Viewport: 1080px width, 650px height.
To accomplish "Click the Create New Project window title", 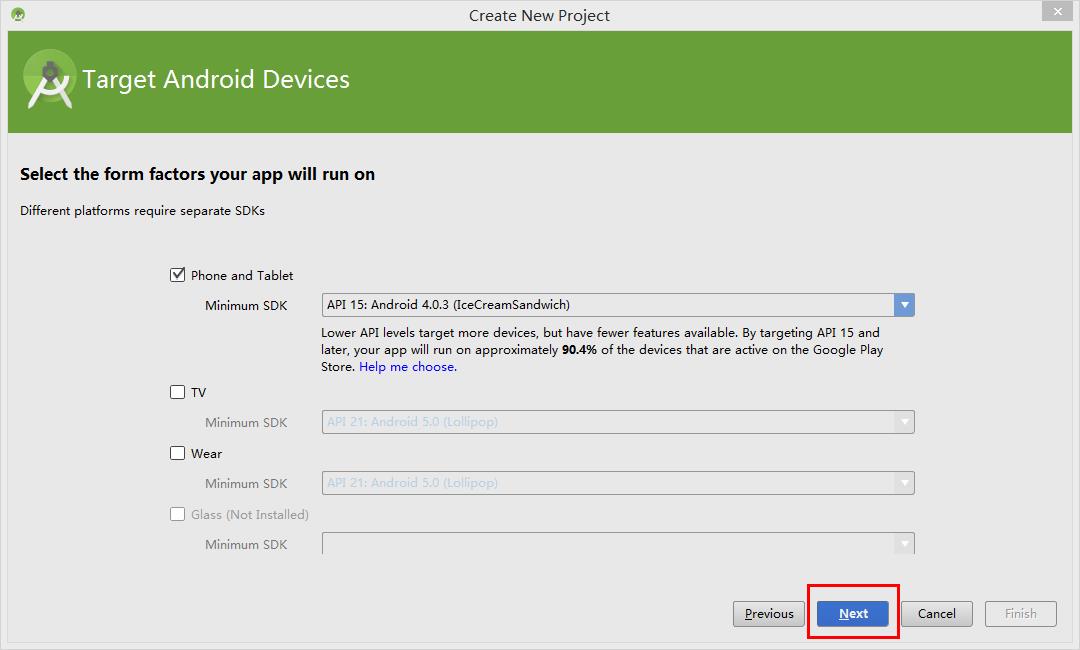I will coord(539,15).
